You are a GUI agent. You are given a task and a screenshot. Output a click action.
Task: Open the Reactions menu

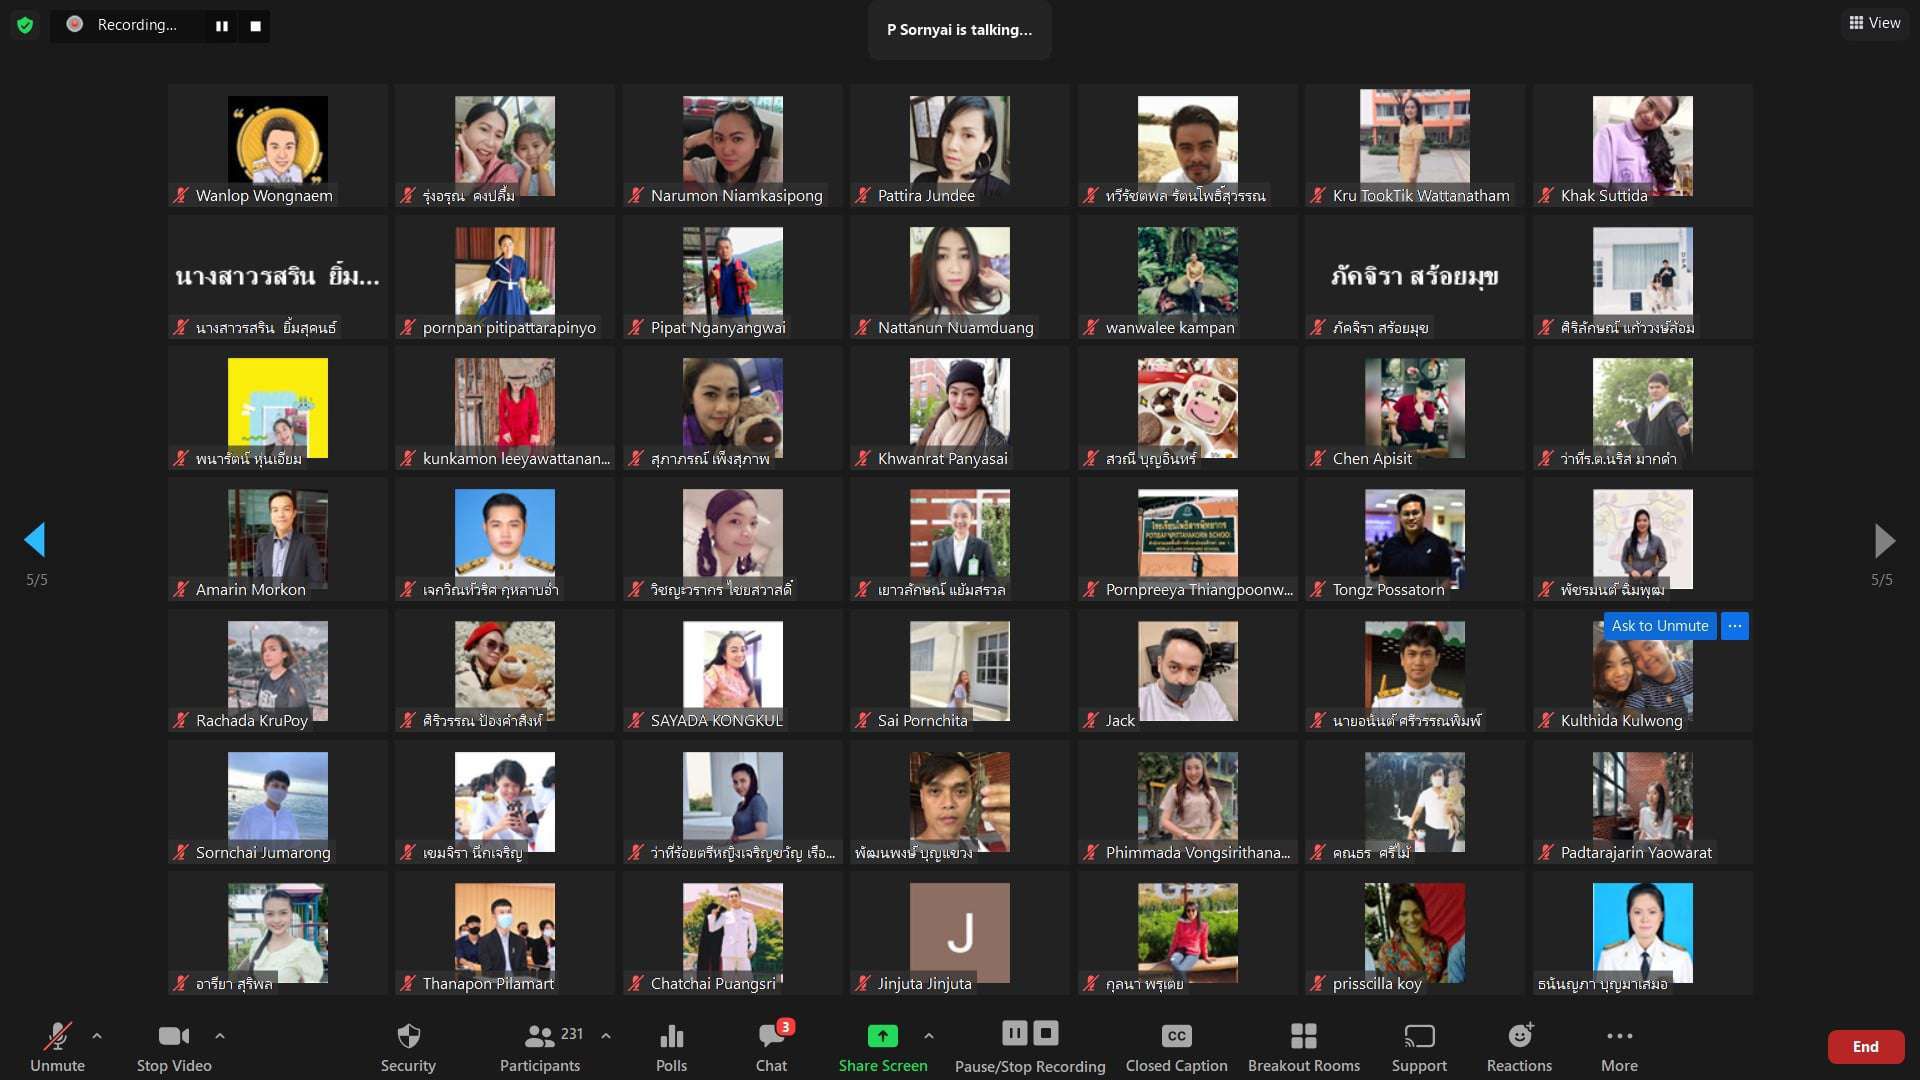tap(1519, 1036)
